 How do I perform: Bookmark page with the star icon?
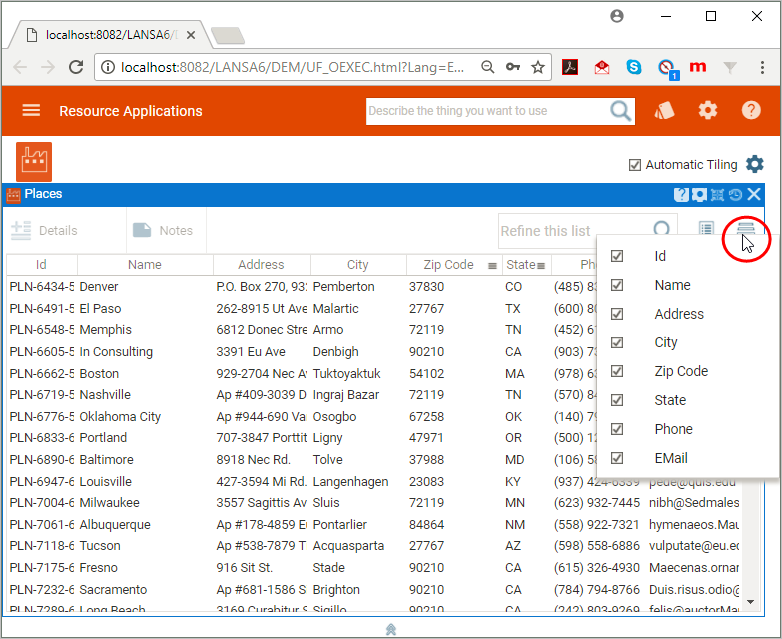pos(538,67)
